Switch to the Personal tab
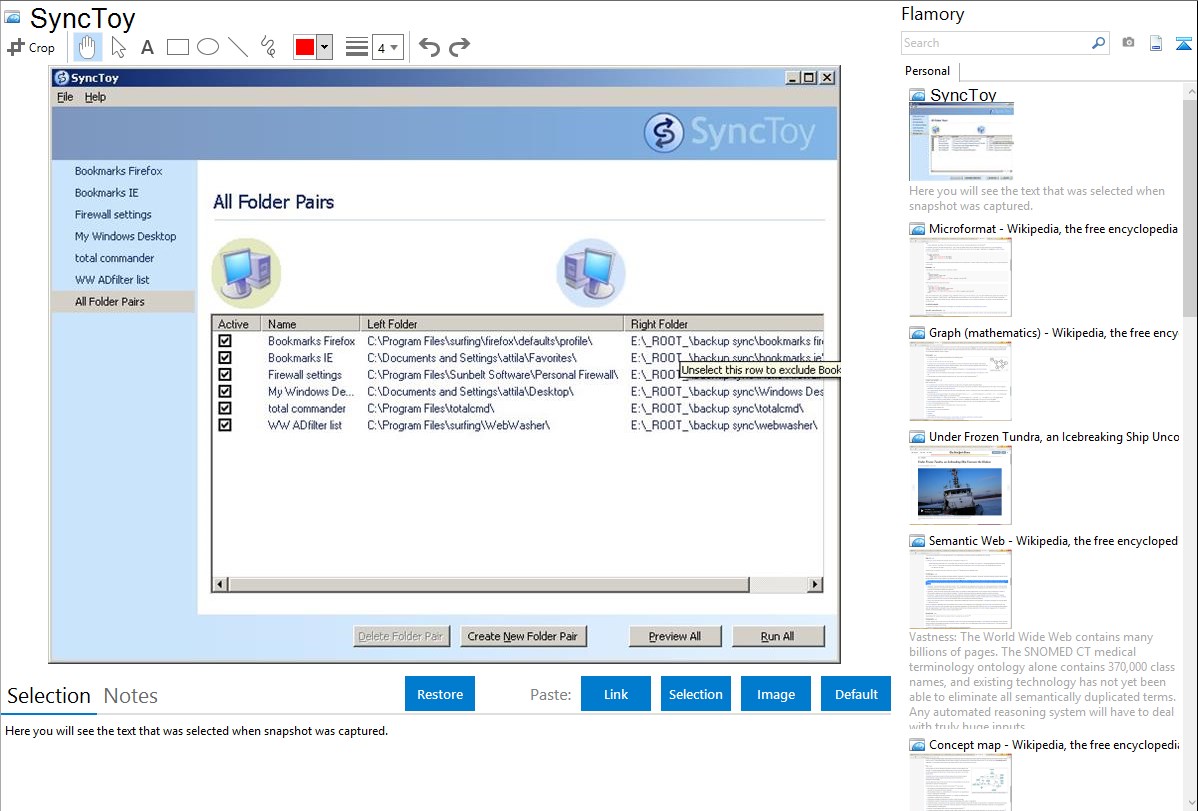Screen dimensions: 1198x811 coord(928,71)
